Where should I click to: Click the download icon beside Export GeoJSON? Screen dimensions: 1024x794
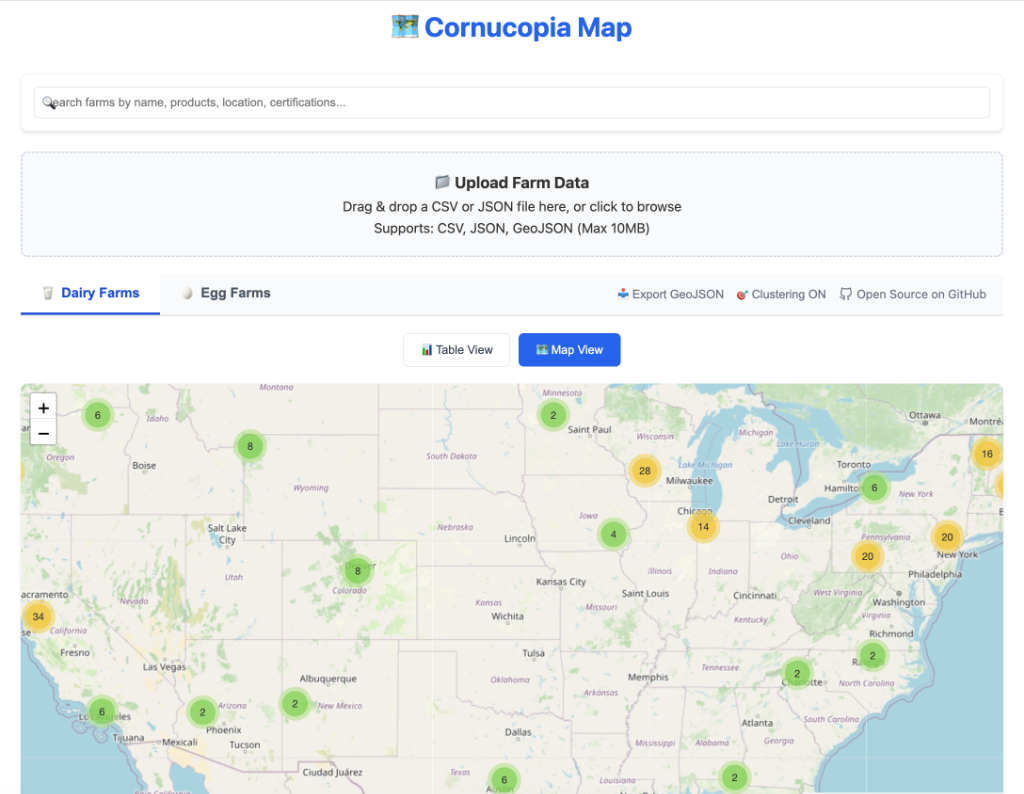tap(622, 294)
